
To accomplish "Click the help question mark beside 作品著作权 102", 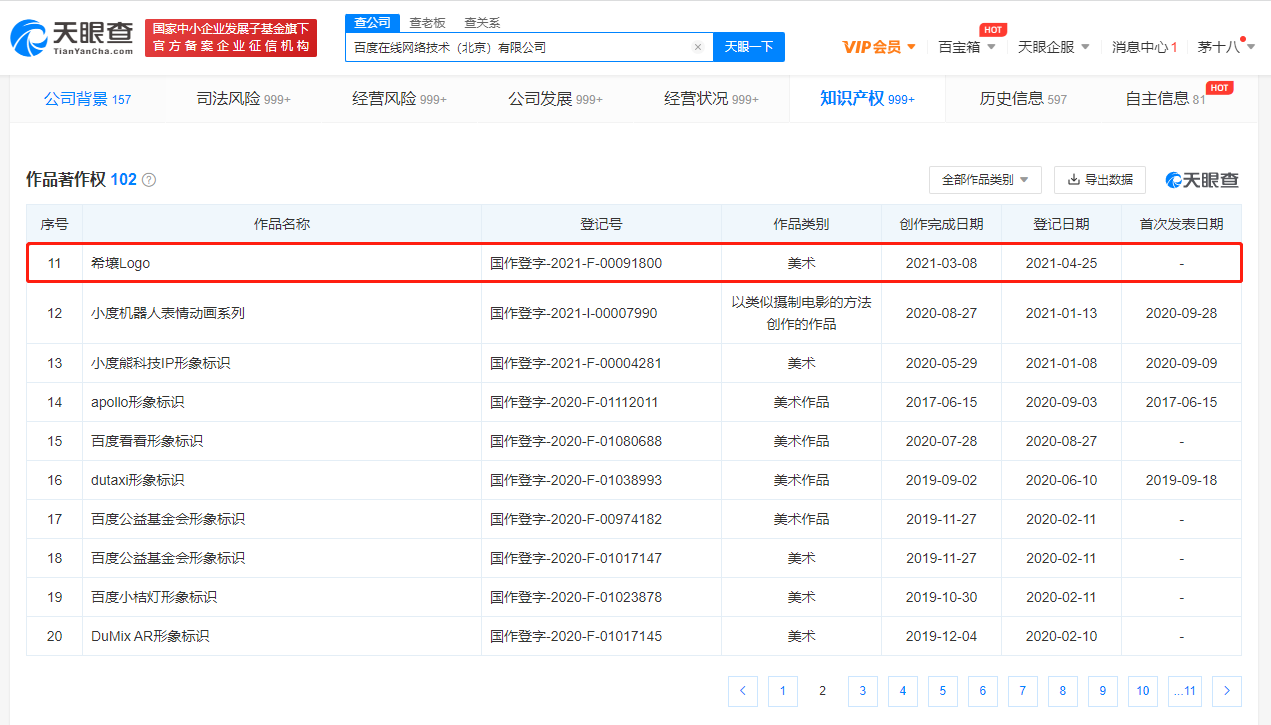I will pos(149,180).
